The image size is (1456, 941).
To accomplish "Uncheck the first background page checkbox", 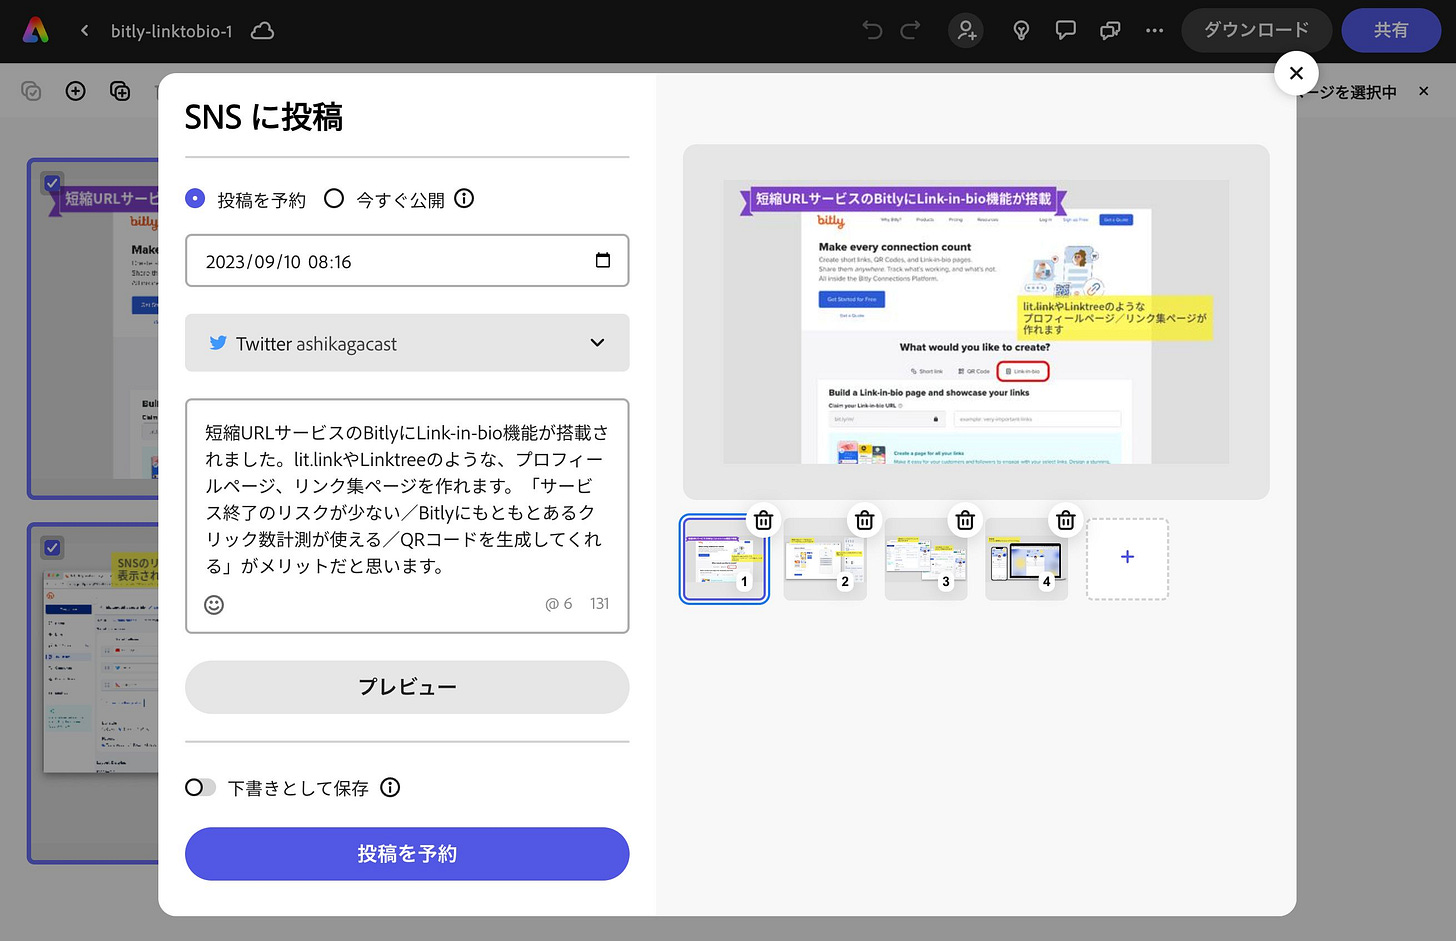I will [52, 184].
